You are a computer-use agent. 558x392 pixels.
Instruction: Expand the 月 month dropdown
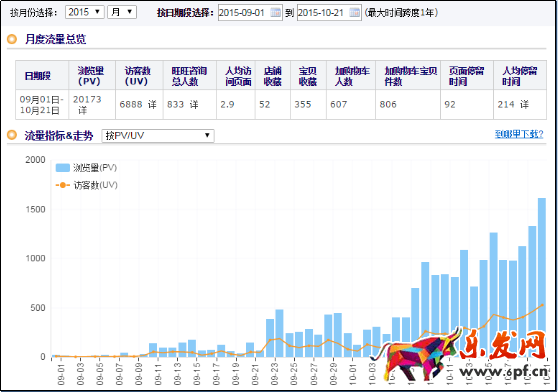pyautogui.click(x=122, y=12)
